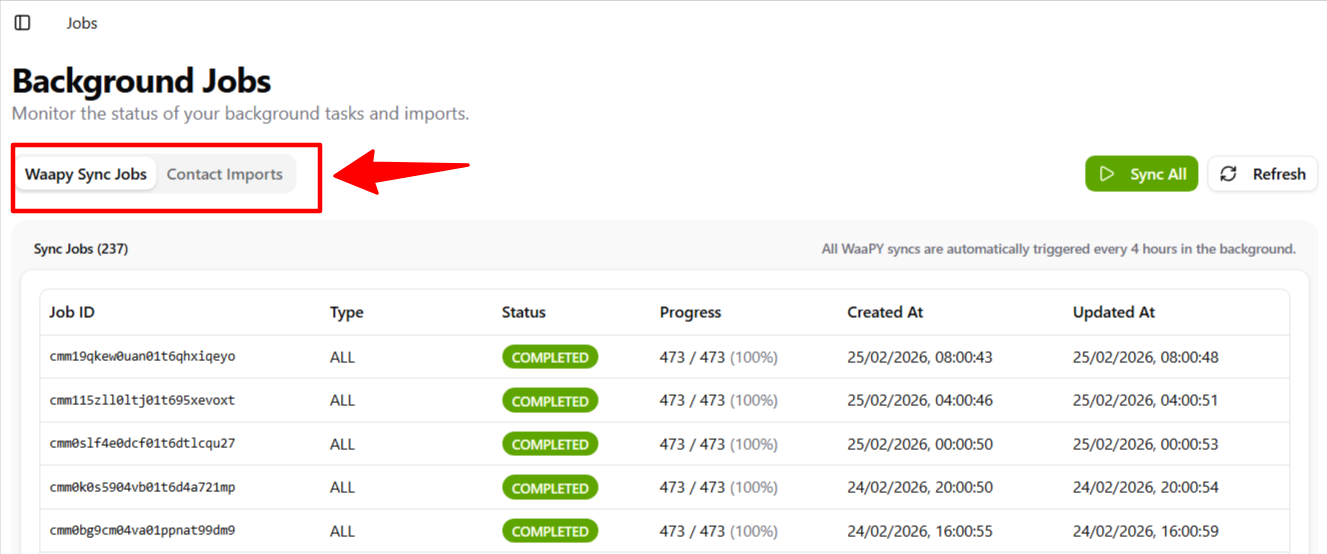Click the Type column header
Viewport: 1327px width, 554px height.
pos(346,312)
